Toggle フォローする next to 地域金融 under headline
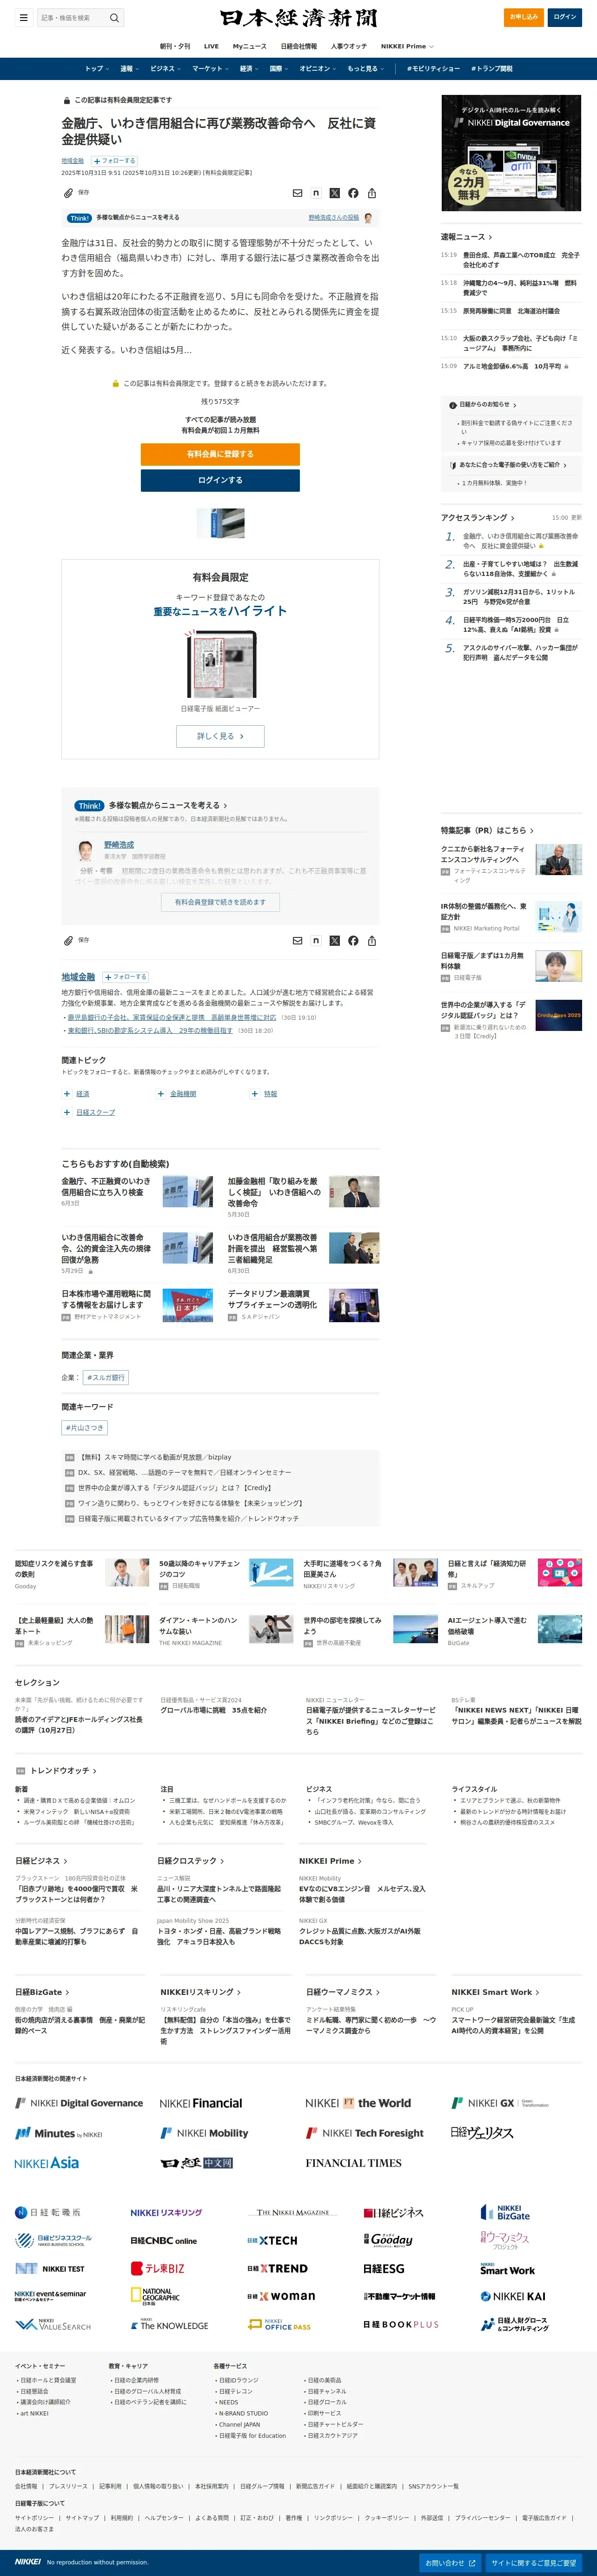 [115, 160]
